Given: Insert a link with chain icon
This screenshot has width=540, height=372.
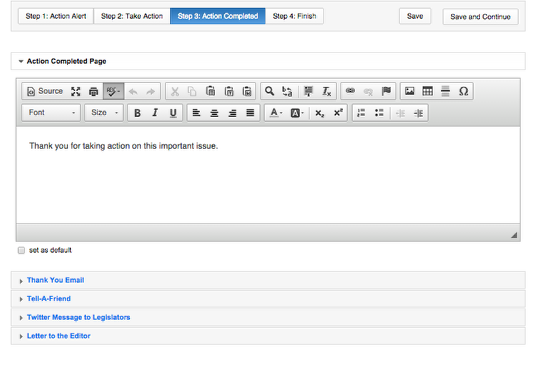Looking at the screenshot, I should click(350, 91).
